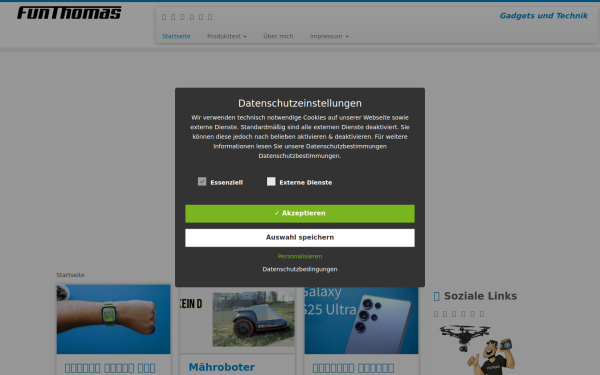
Task: Click the Soziale Links heading
Action: [x=480, y=296]
